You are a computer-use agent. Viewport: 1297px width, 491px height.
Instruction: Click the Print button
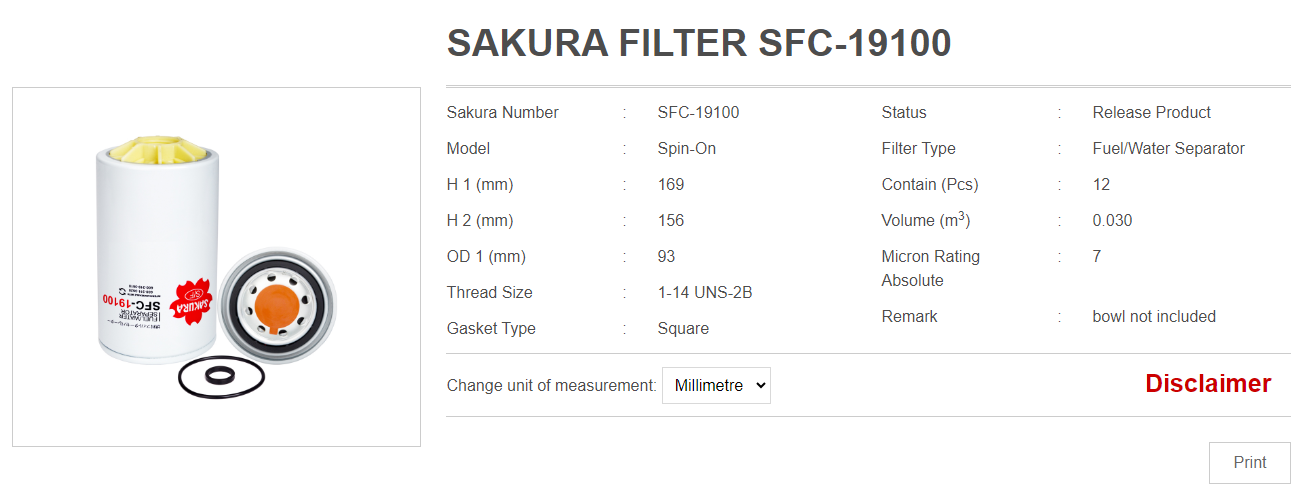pyautogui.click(x=1249, y=463)
